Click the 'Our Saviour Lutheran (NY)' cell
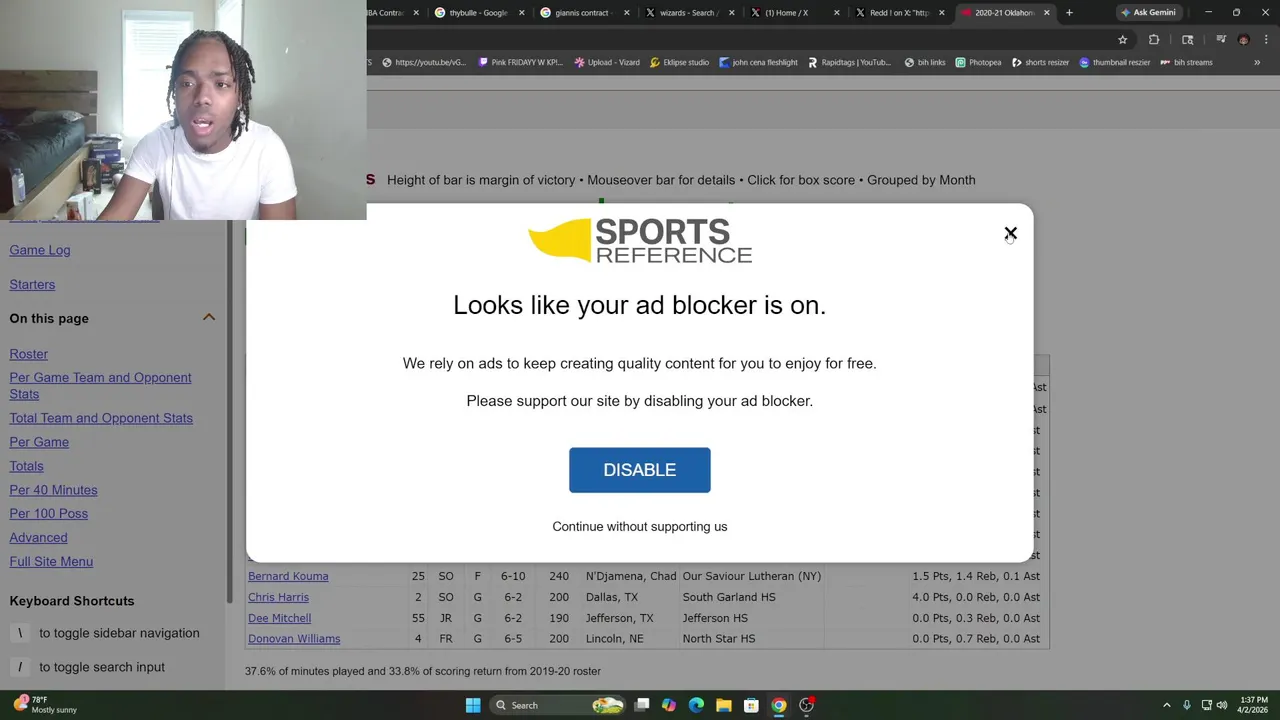This screenshot has height=720, width=1280. tap(752, 576)
